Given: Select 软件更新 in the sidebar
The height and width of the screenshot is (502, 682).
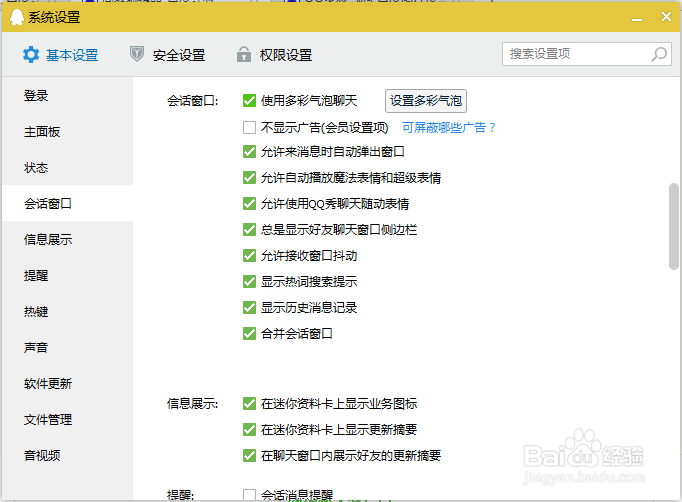Looking at the screenshot, I should 67,384.
